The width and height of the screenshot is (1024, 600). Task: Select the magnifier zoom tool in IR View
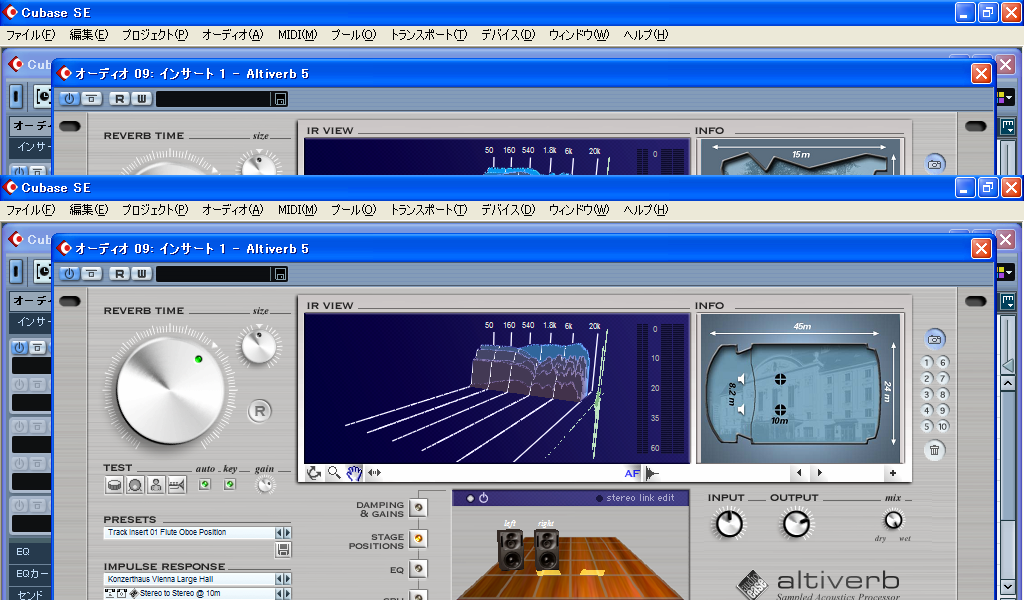click(334, 473)
